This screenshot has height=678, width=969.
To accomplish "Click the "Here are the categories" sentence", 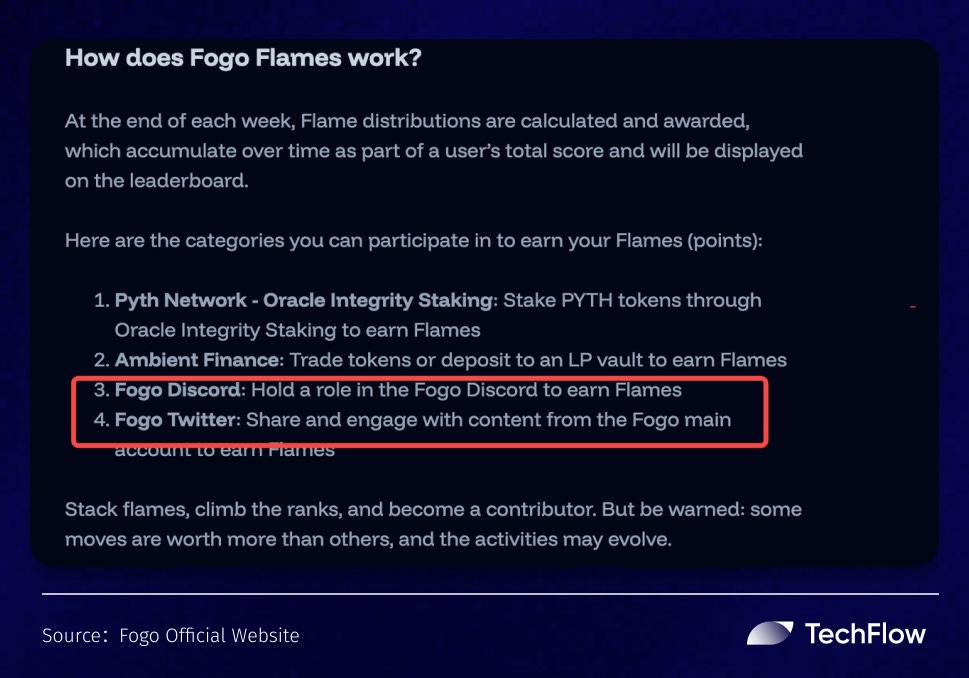I will (x=414, y=241).
